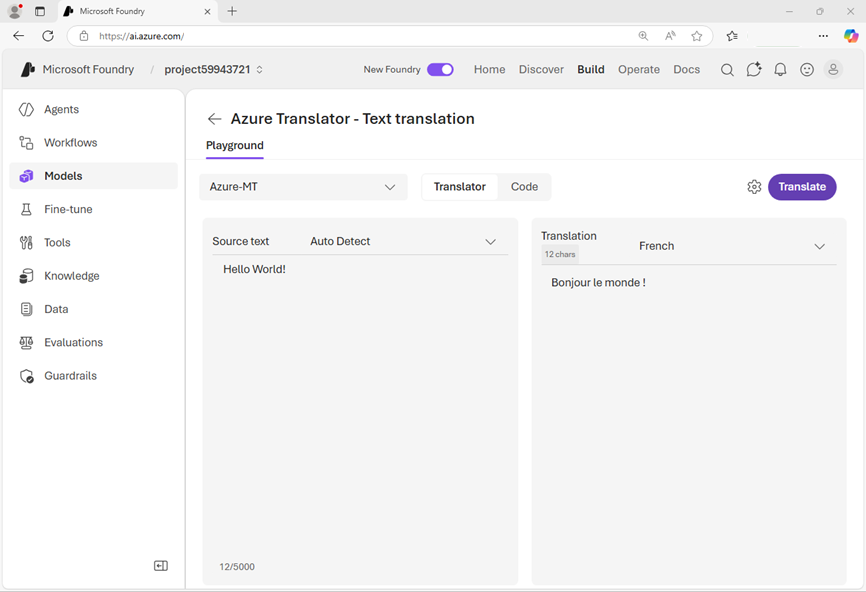Open browser zoom magnifier icon
The height and width of the screenshot is (592, 866).
(643, 36)
